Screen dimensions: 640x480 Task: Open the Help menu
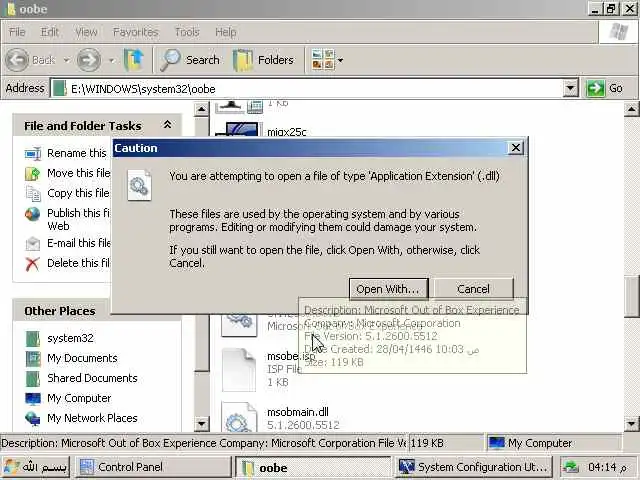(x=226, y=32)
